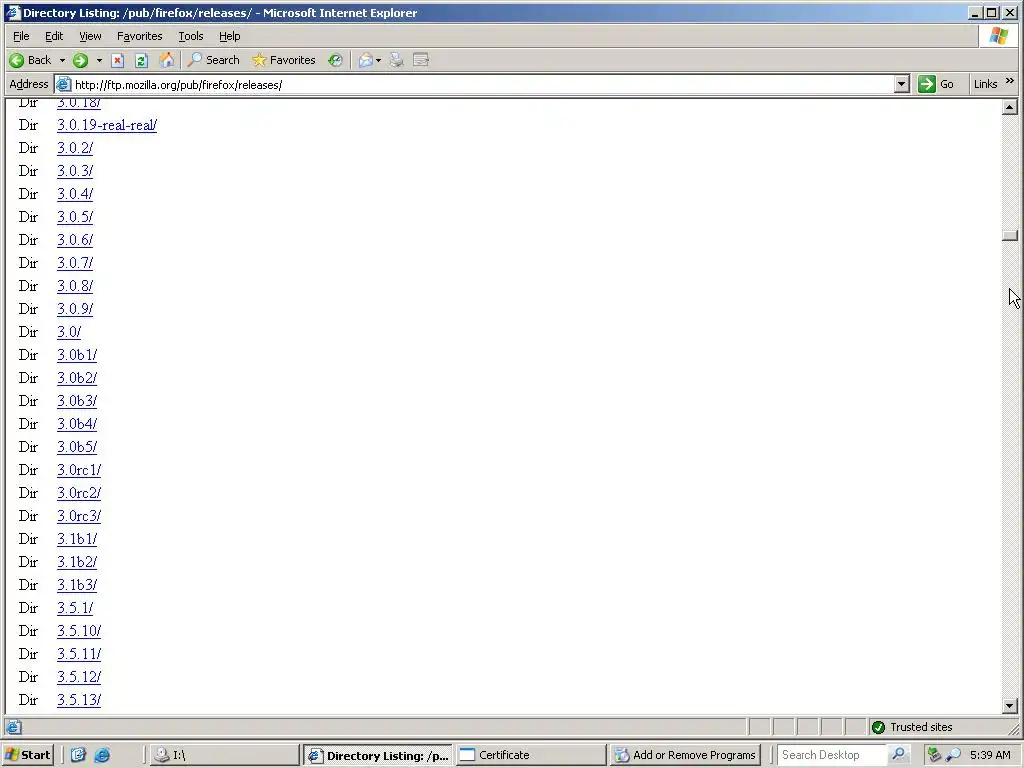The width and height of the screenshot is (1024, 768).
Task: Open the 3.5.1/ directory link
Action: click(x=75, y=608)
